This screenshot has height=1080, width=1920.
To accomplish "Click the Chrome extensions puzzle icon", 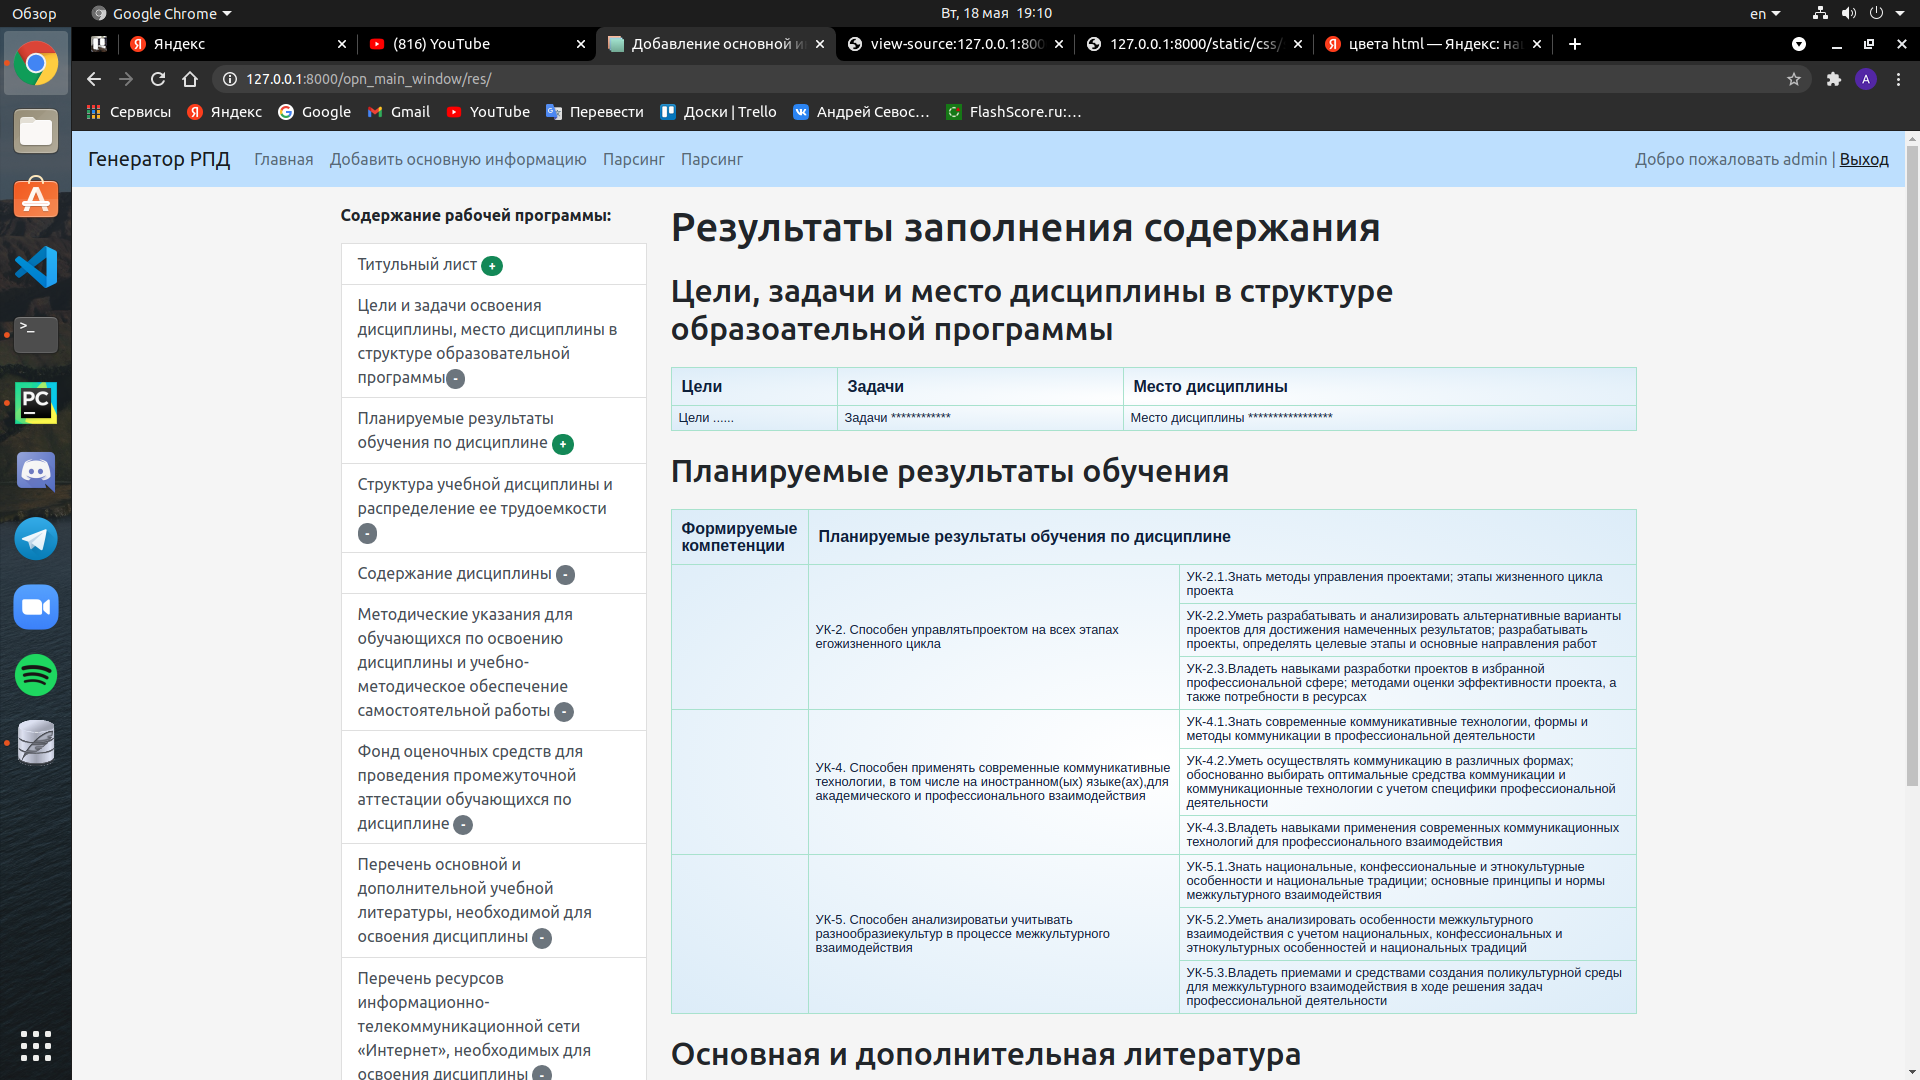I will 1835,79.
